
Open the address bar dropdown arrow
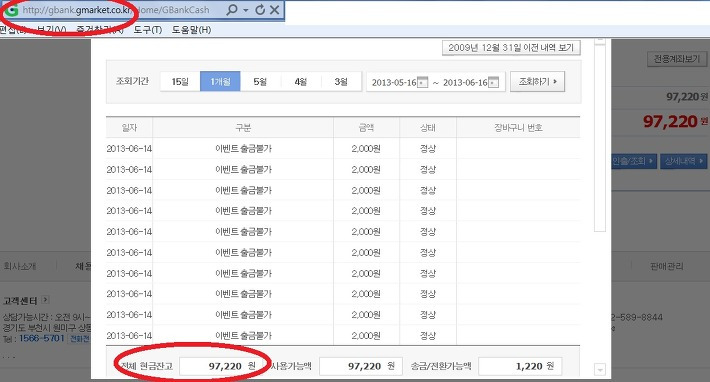point(246,10)
